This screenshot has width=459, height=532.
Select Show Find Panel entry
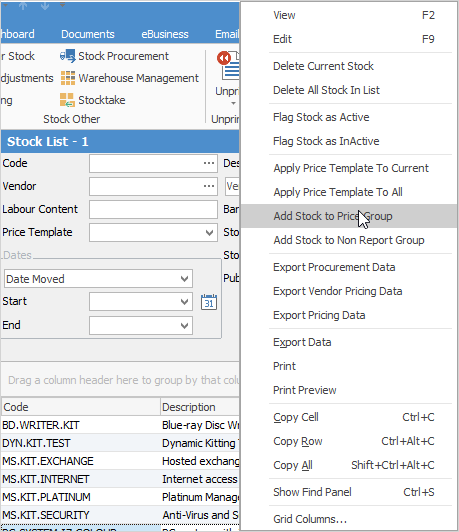349,492
